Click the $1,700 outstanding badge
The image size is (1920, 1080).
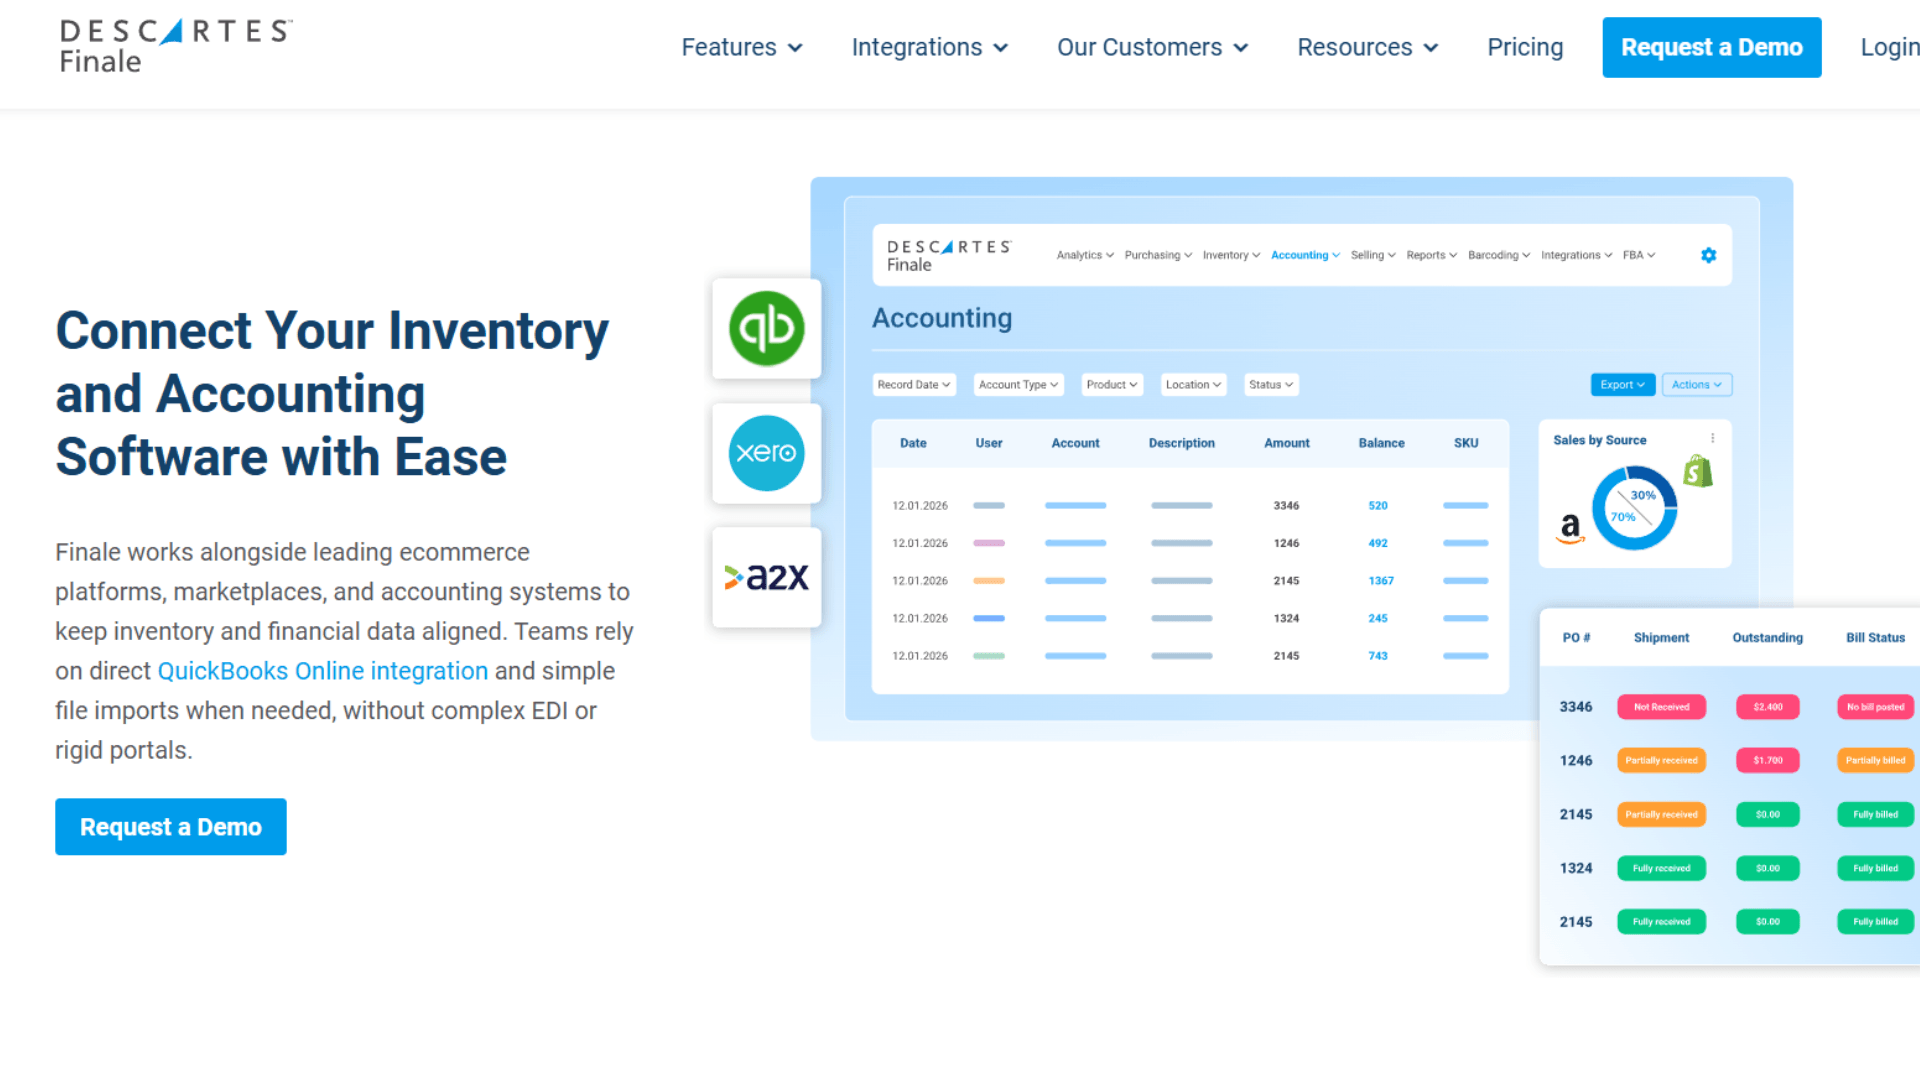[1768, 761]
